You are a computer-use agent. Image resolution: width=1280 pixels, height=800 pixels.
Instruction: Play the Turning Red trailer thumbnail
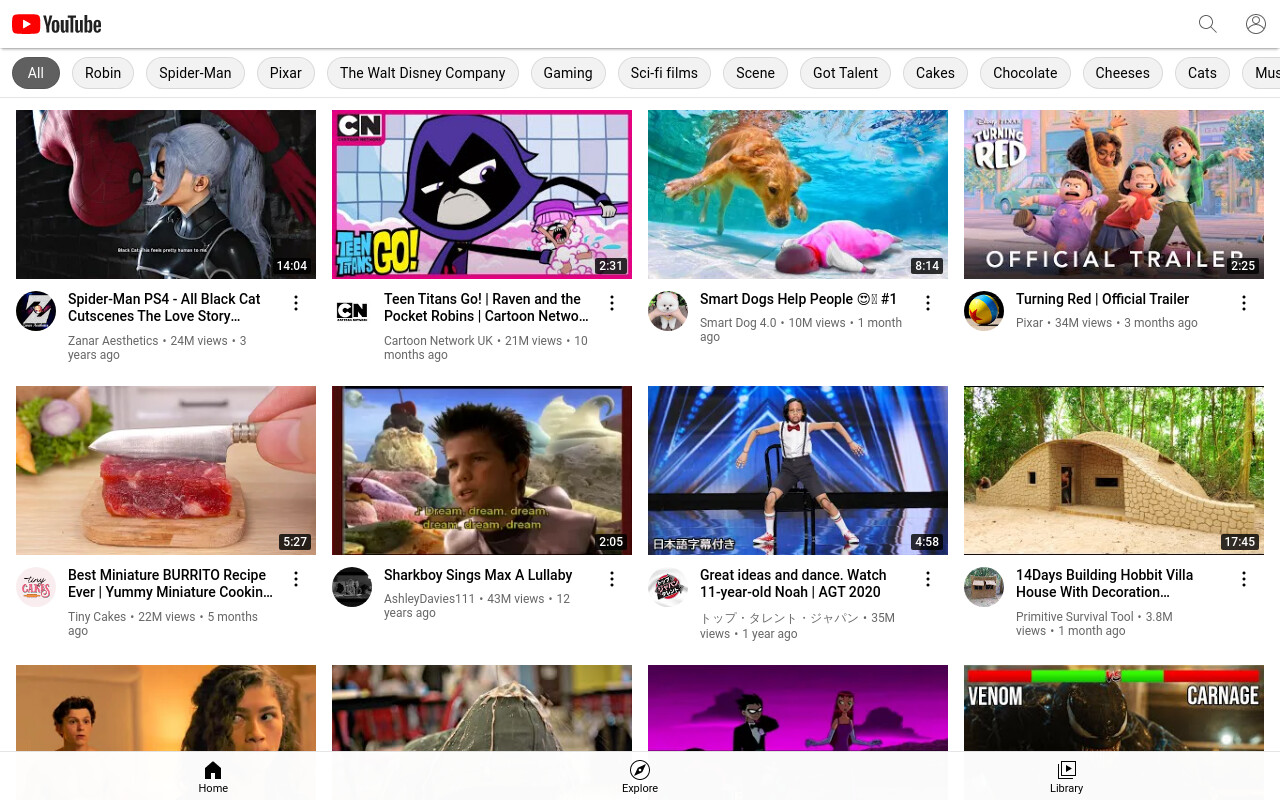point(1114,194)
